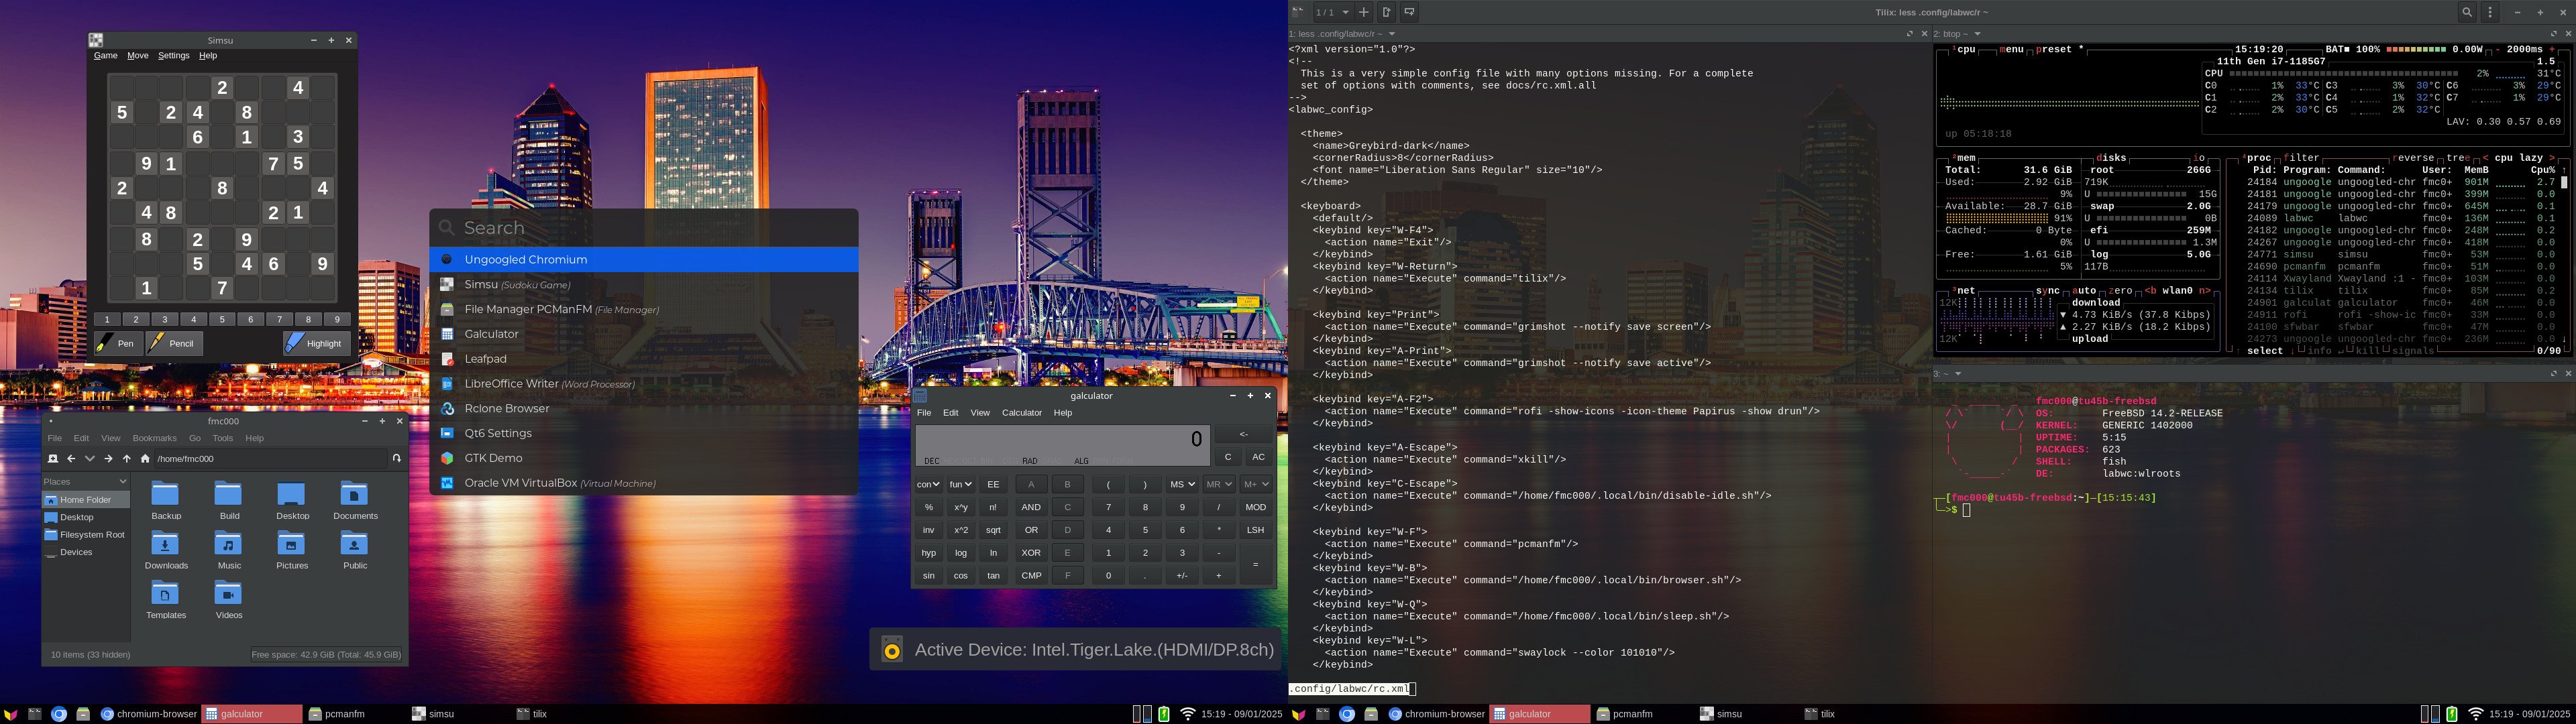Click the home icon in PCManFM toolbar
This screenshot has width=2576, height=724.
(145, 459)
